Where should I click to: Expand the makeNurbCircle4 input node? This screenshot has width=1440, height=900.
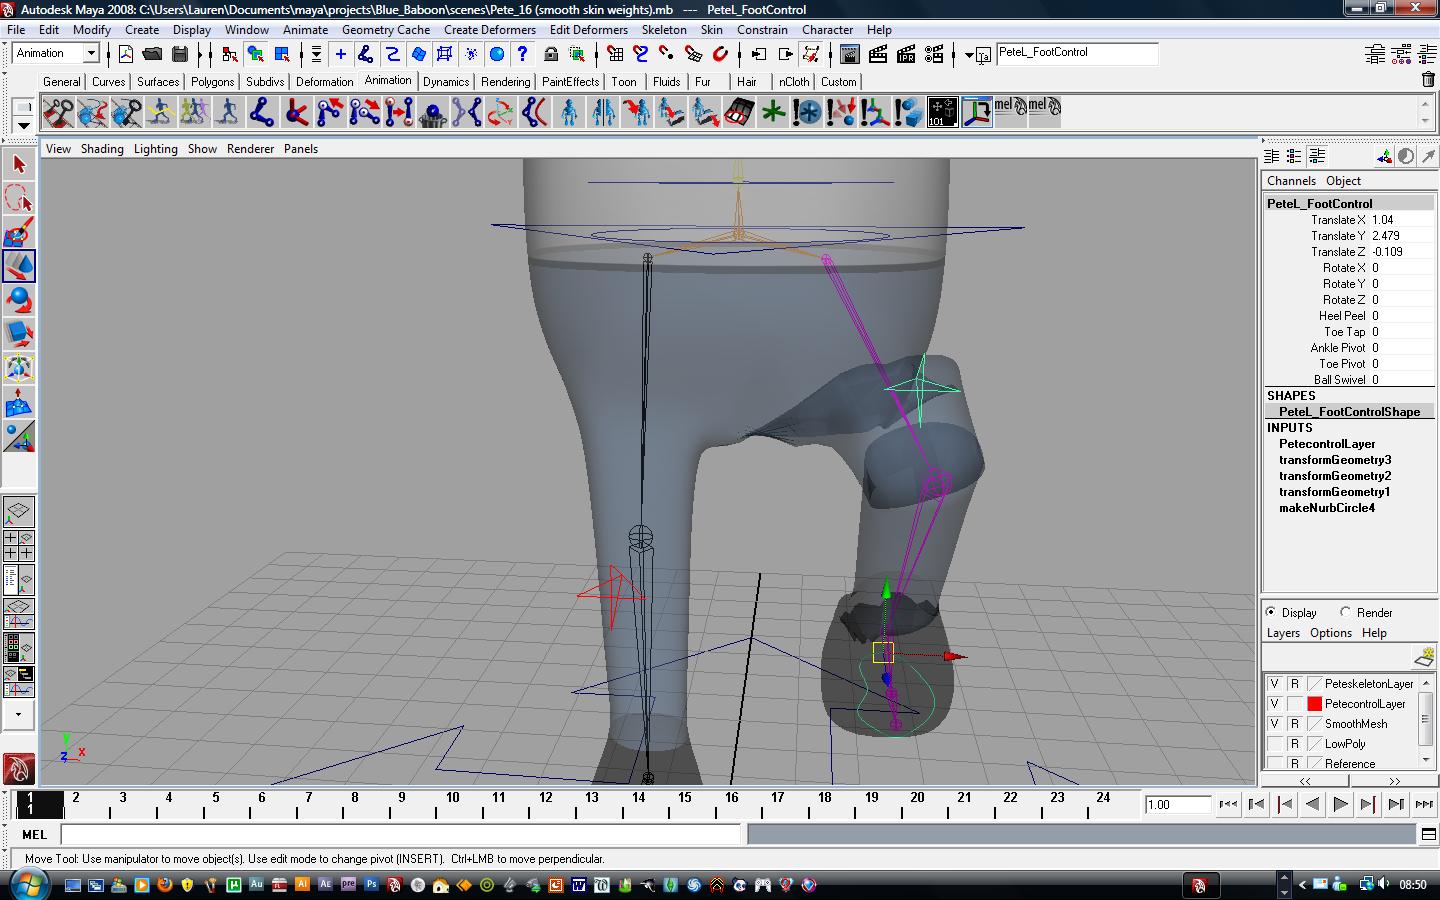1327,508
